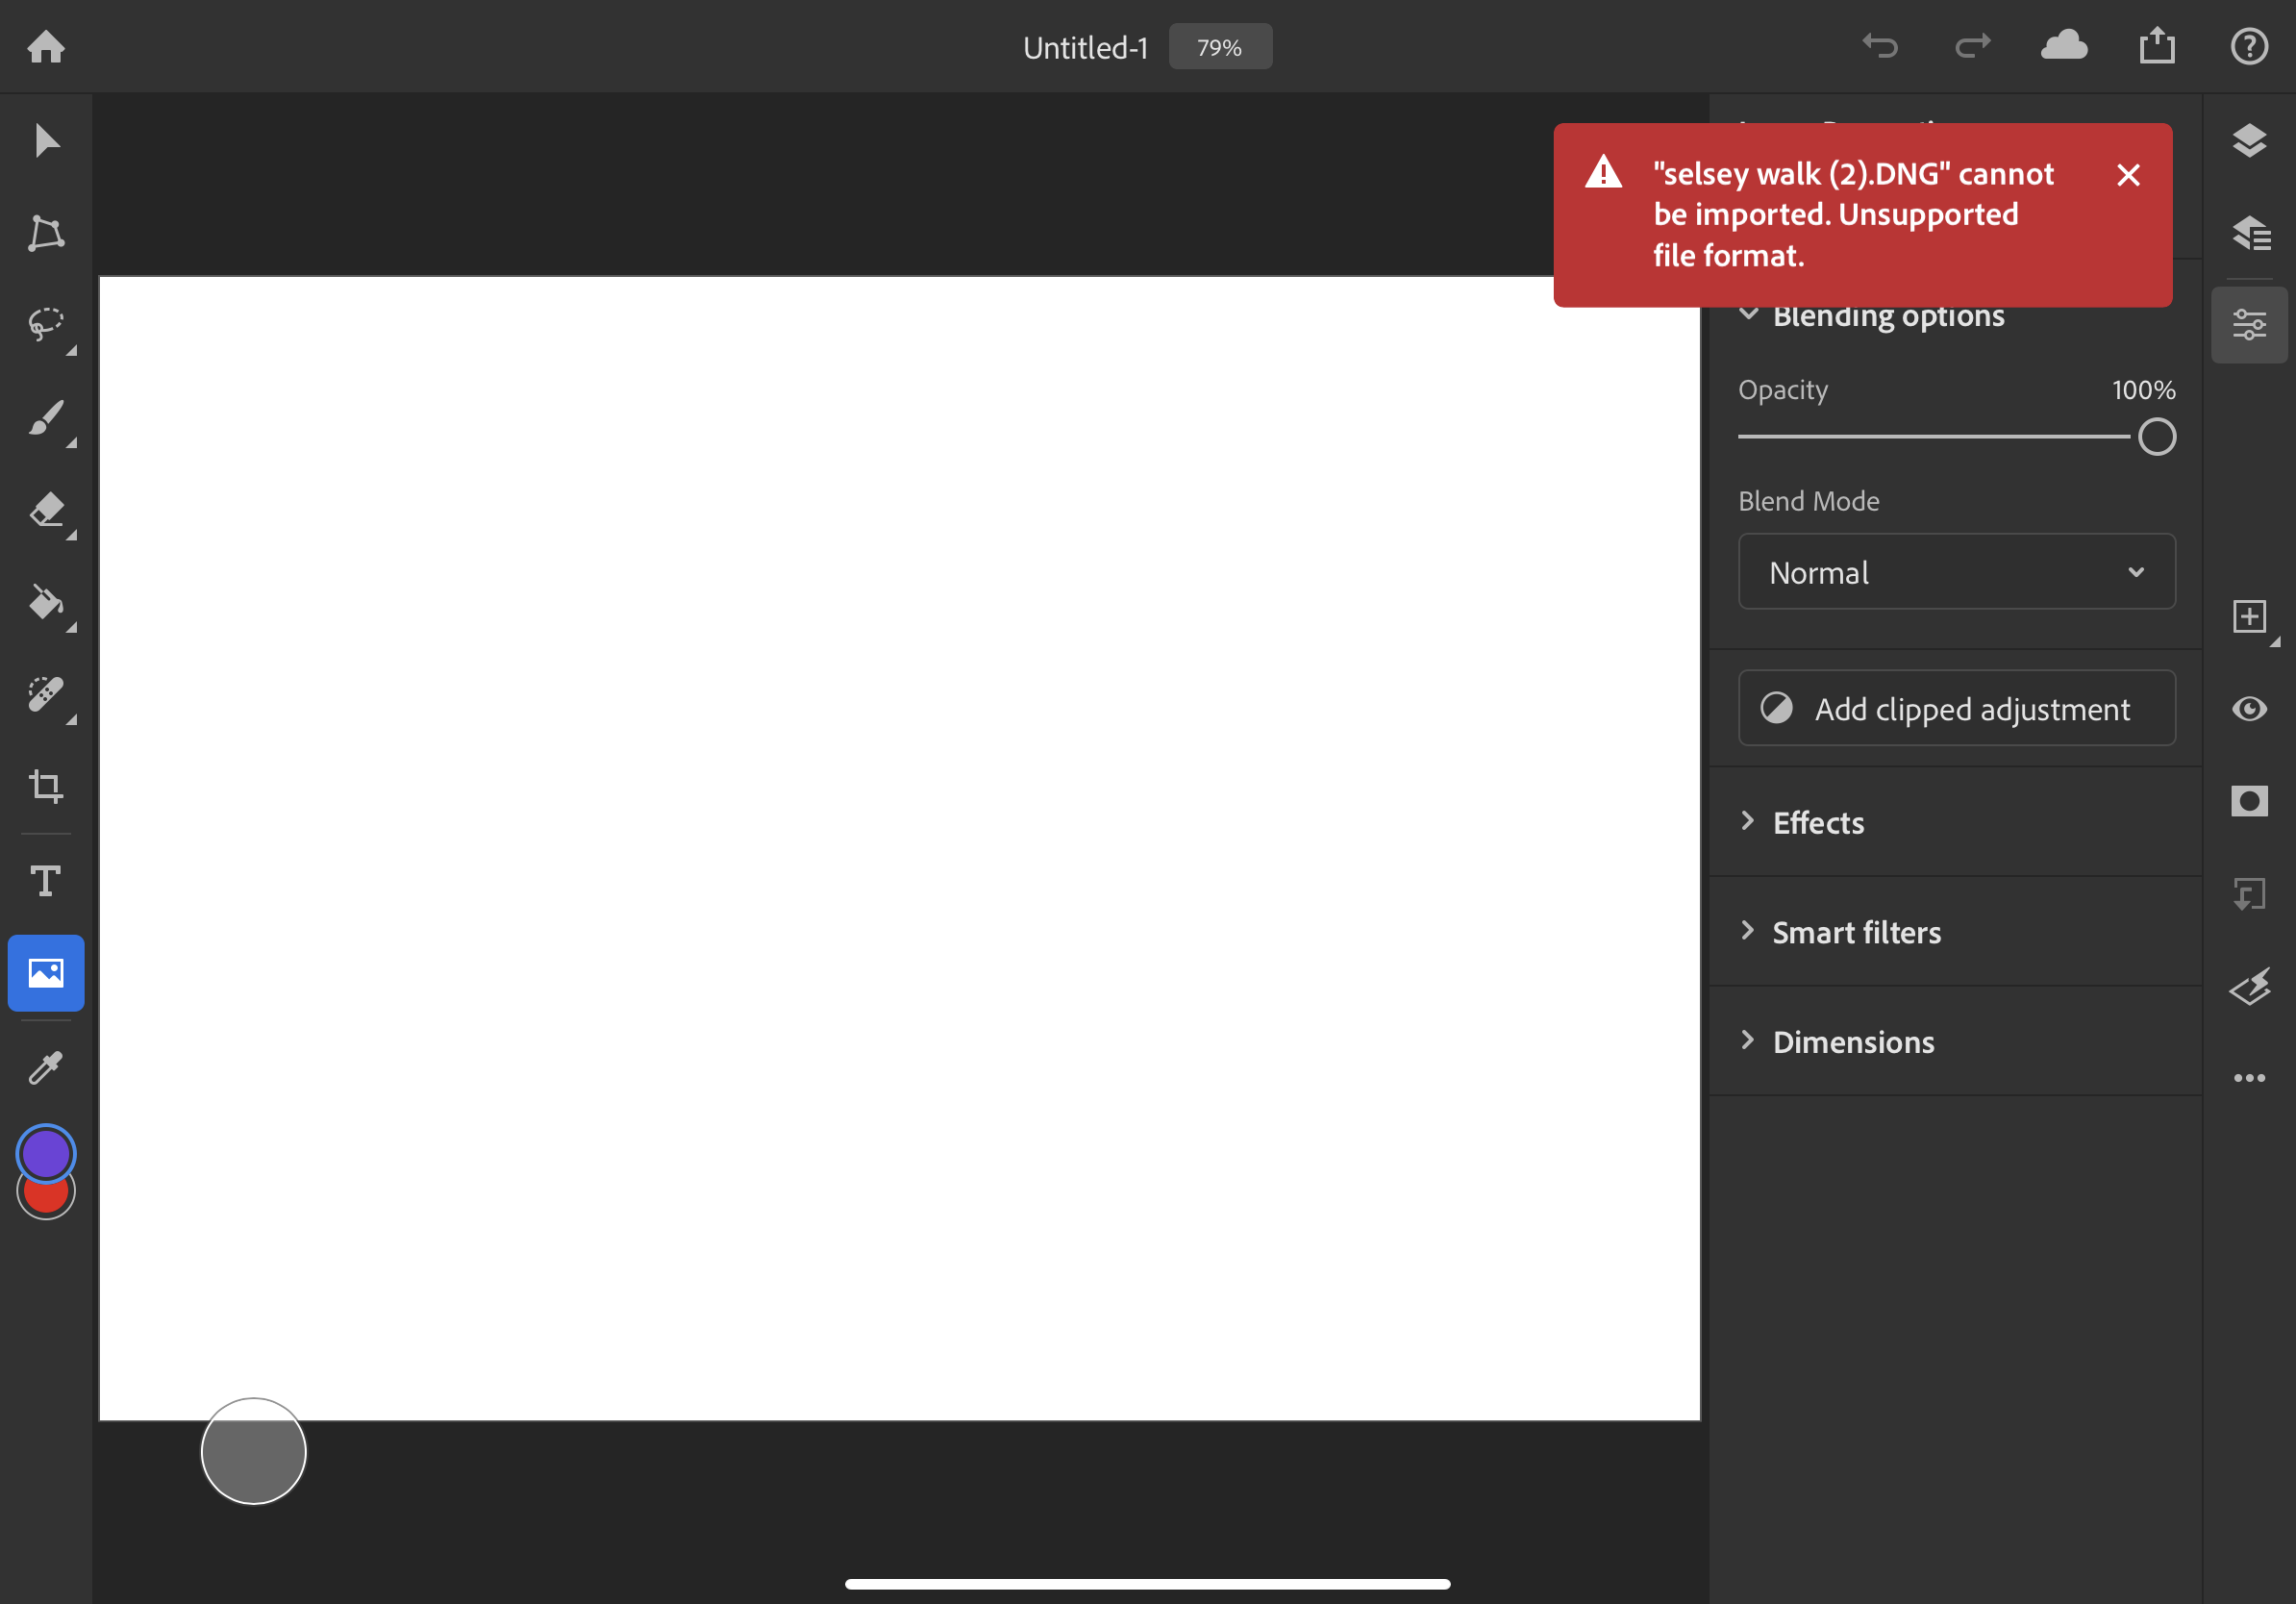Image resolution: width=2296 pixels, height=1604 pixels.
Task: Select the Spot Healing tool
Action: click(46, 694)
